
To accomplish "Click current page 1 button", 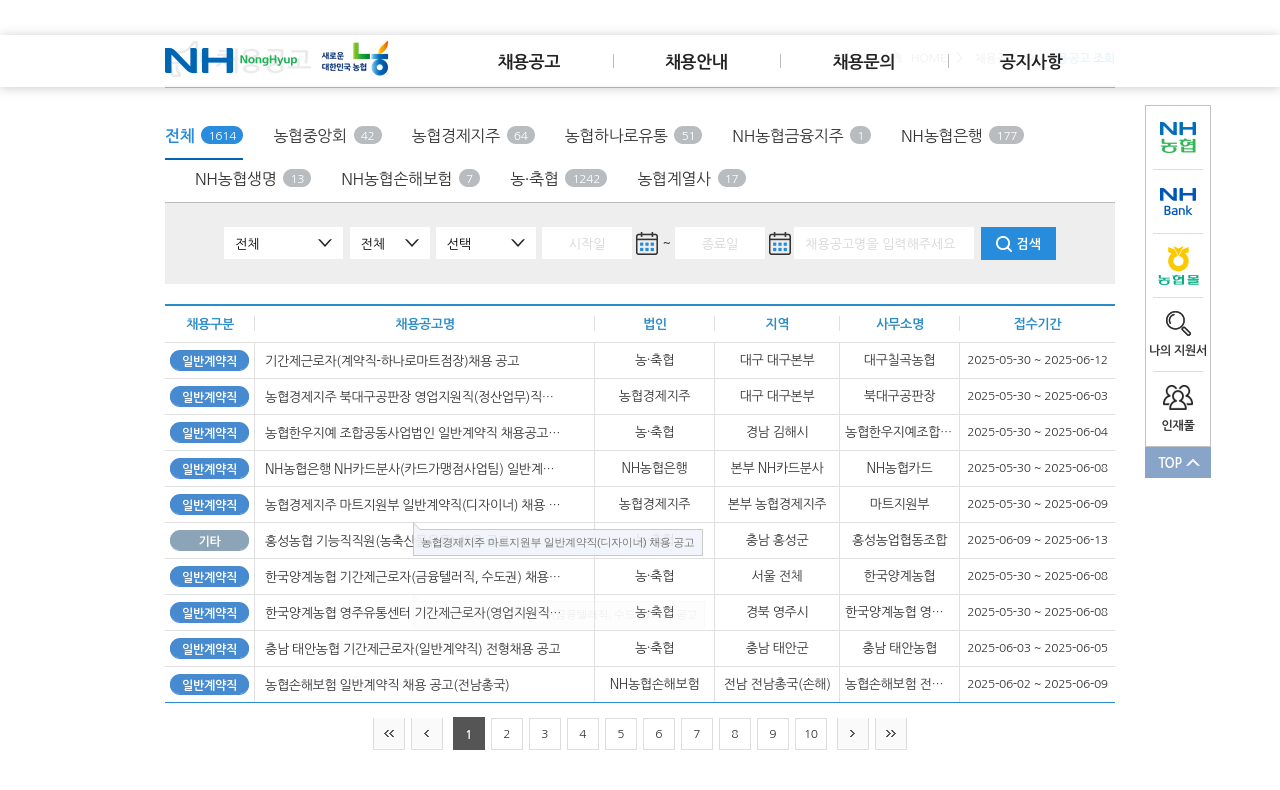I will click(x=469, y=734).
